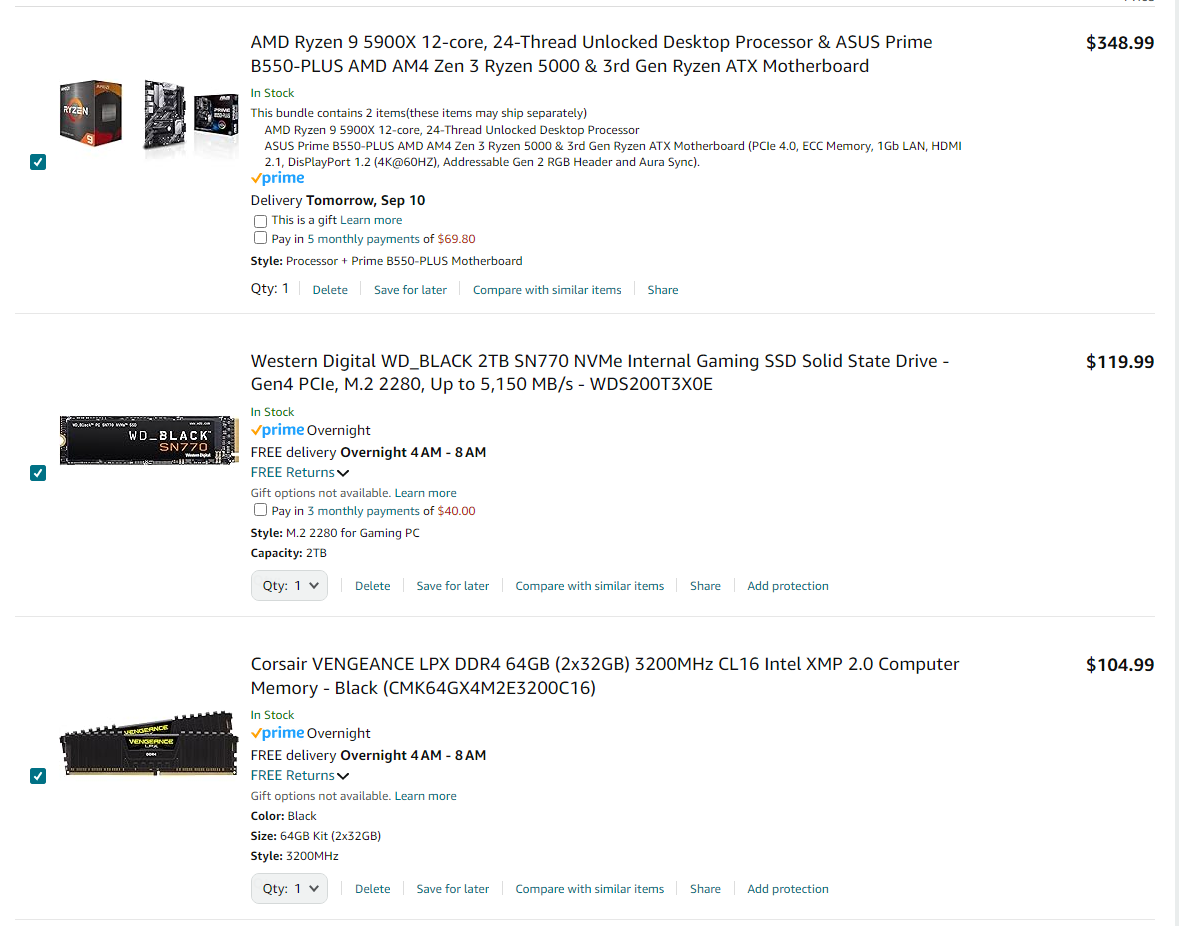Share the Corsair Vengeance memory item

tap(705, 889)
